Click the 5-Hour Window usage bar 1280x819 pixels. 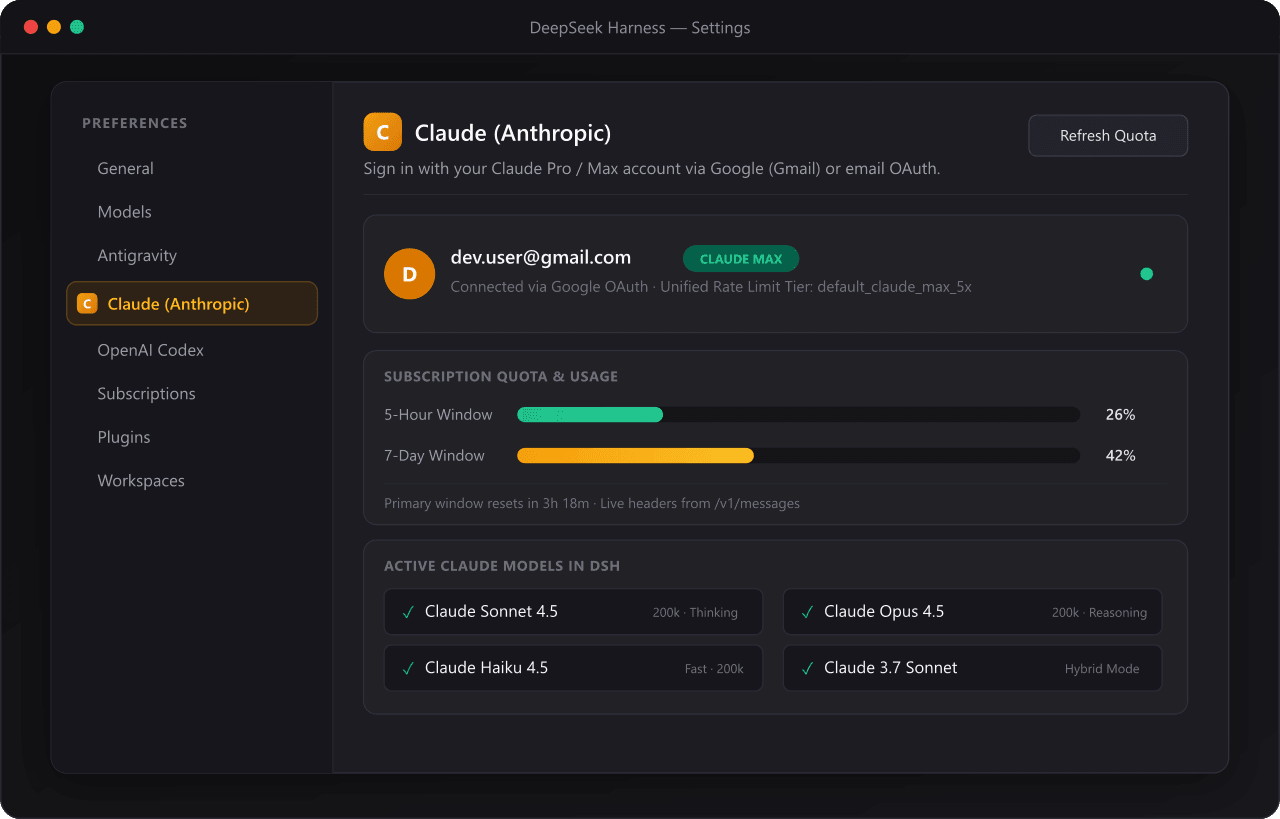[798, 415]
